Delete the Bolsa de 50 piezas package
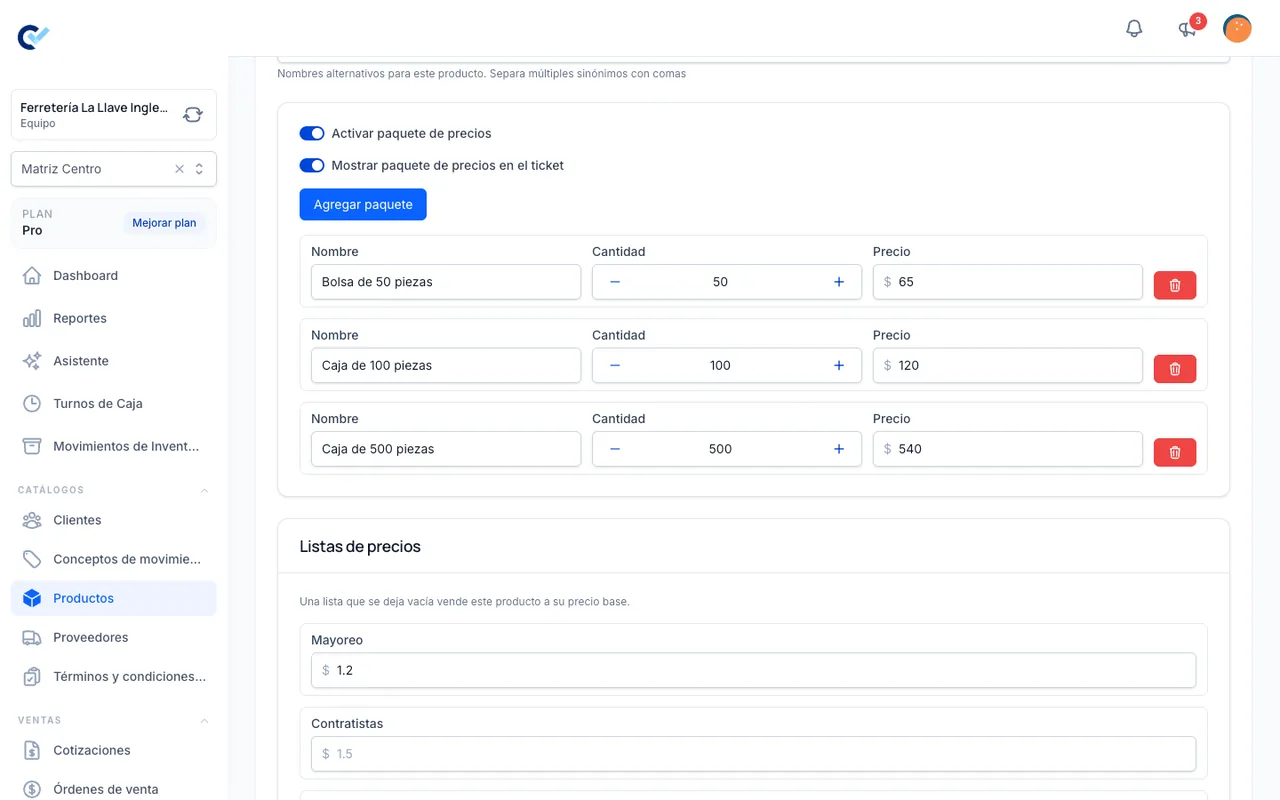 (x=1175, y=285)
